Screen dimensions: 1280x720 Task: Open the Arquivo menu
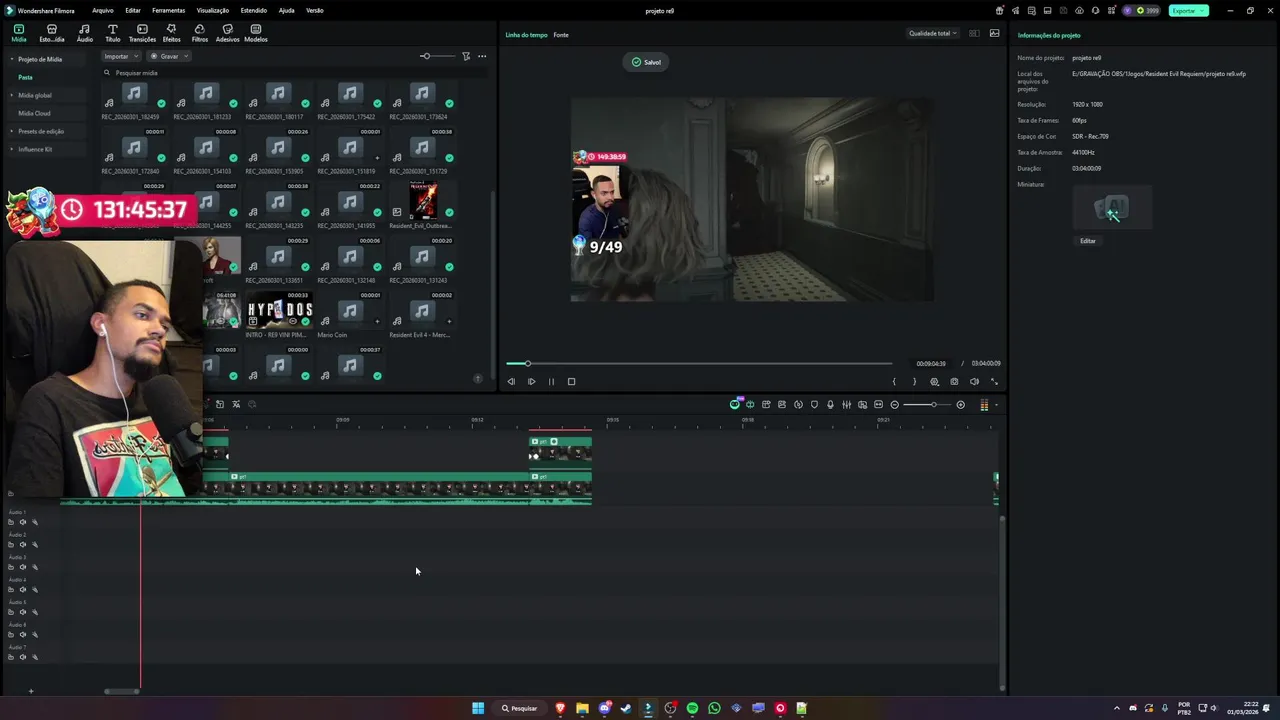[x=102, y=10]
